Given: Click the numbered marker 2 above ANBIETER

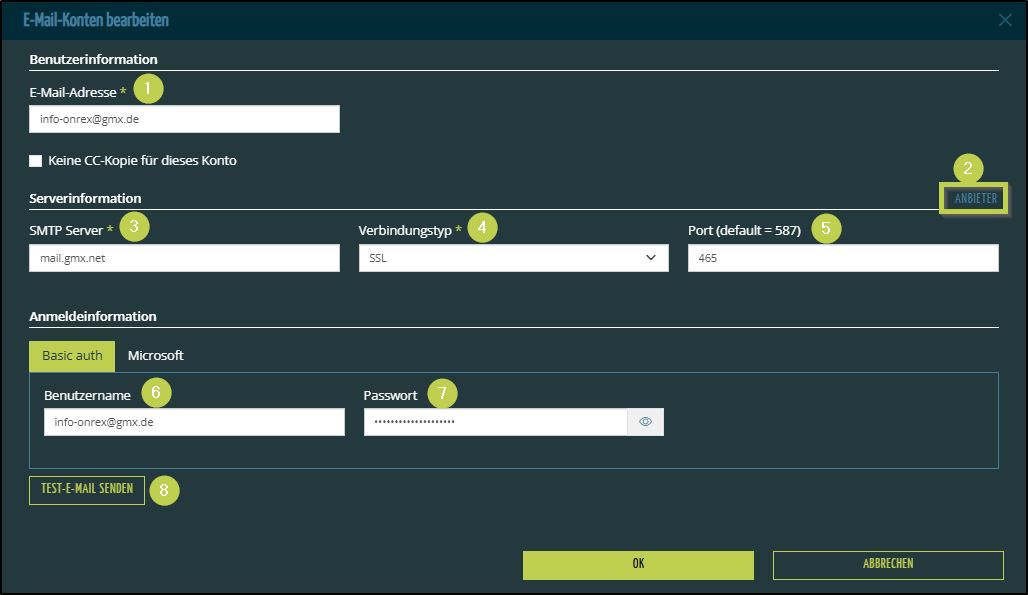Looking at the screenshot, I should coord(967,169).
